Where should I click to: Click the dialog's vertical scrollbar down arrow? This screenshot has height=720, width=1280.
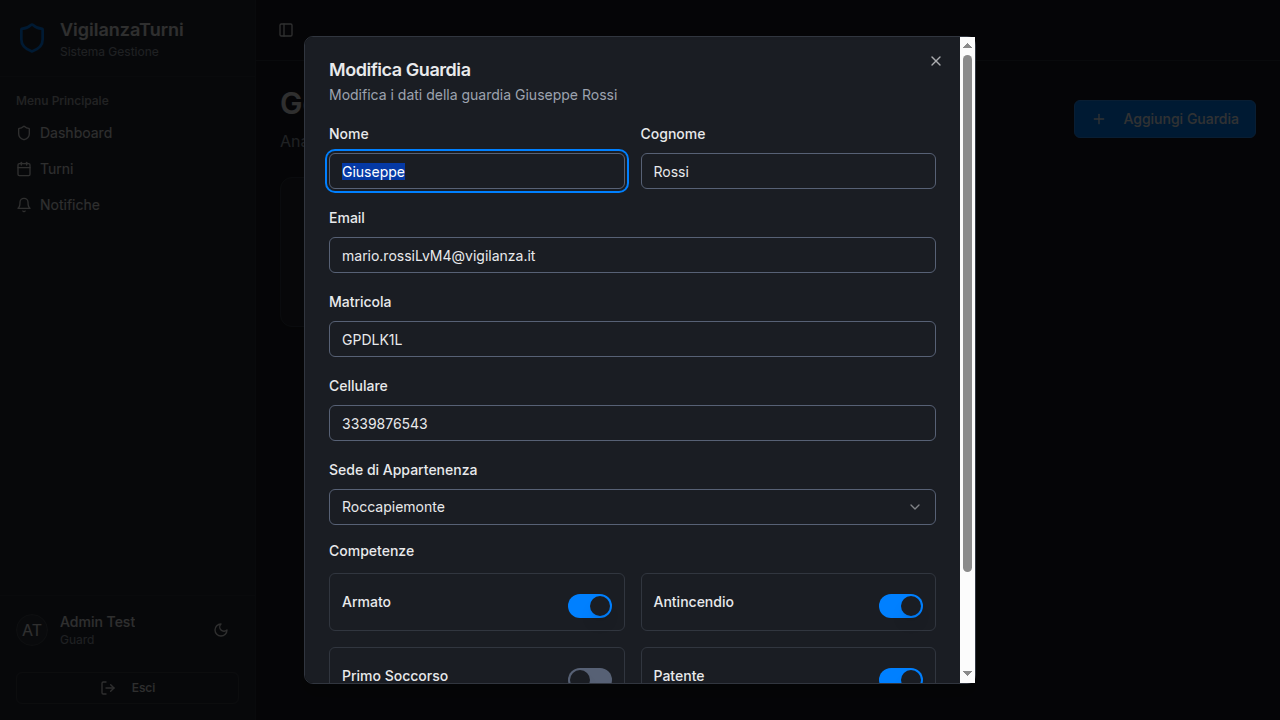967,674
